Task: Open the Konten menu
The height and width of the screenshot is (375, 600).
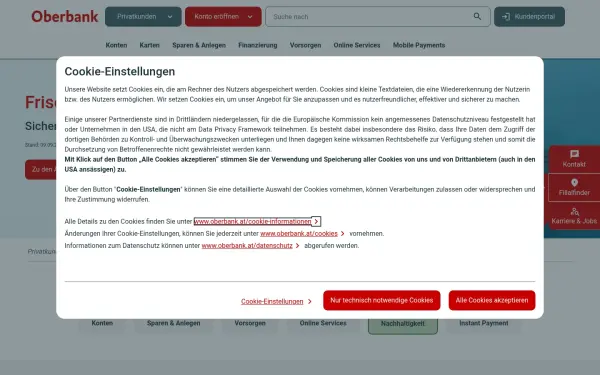Action: tap(116, 45)
